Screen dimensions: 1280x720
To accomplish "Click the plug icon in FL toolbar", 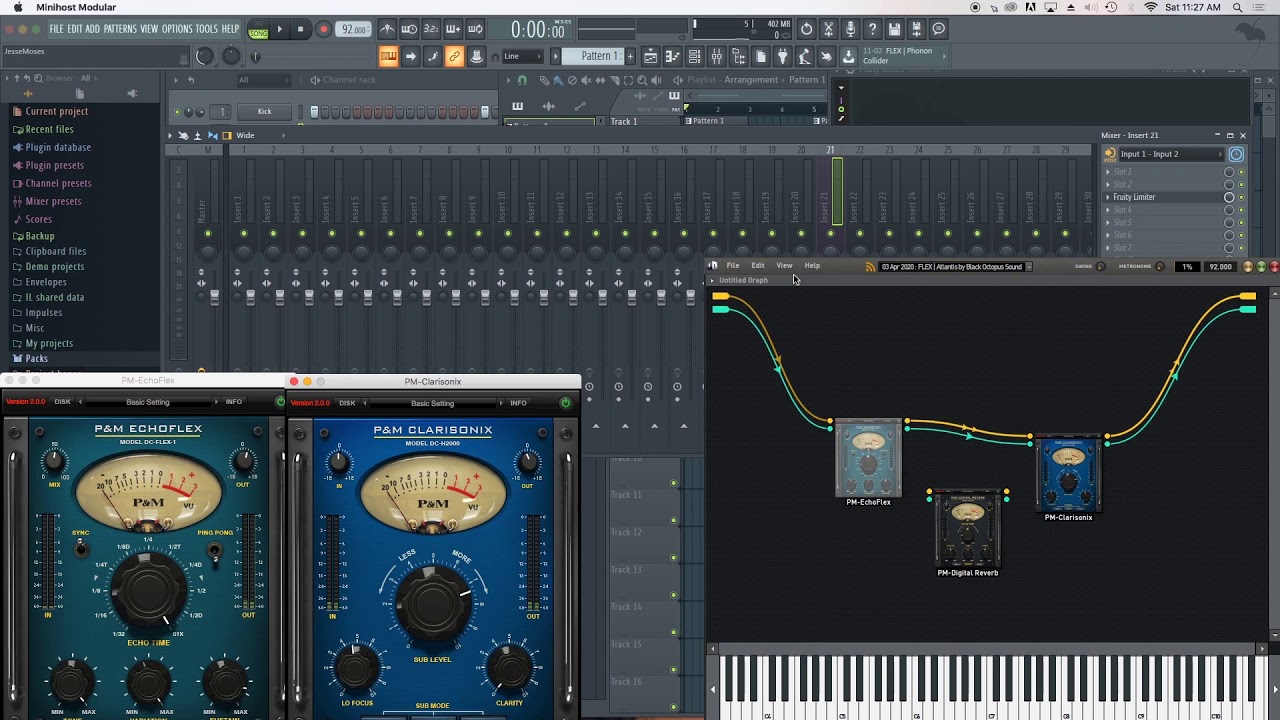I will pyautogui.click(x=783, y=56).
